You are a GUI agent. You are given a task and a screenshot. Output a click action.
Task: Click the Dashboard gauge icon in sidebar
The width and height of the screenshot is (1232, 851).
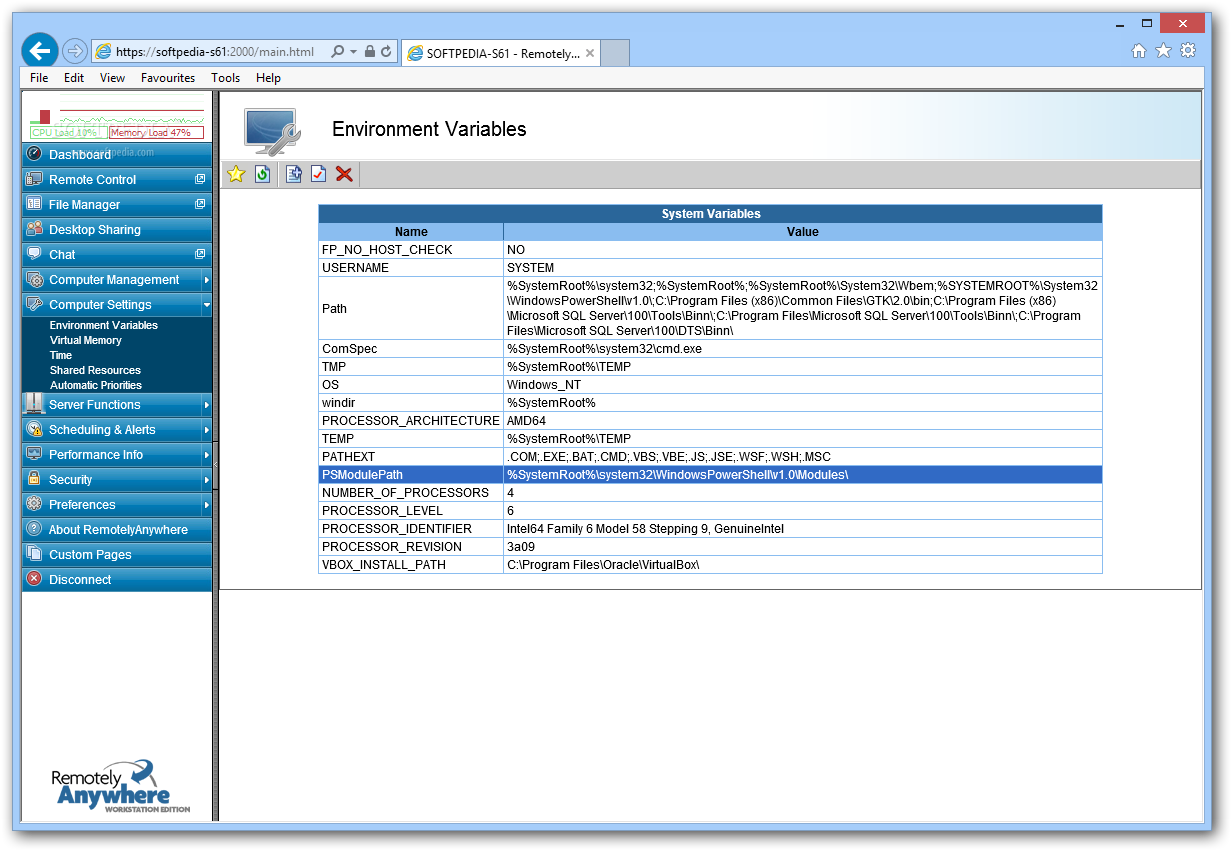coord(34,154)
